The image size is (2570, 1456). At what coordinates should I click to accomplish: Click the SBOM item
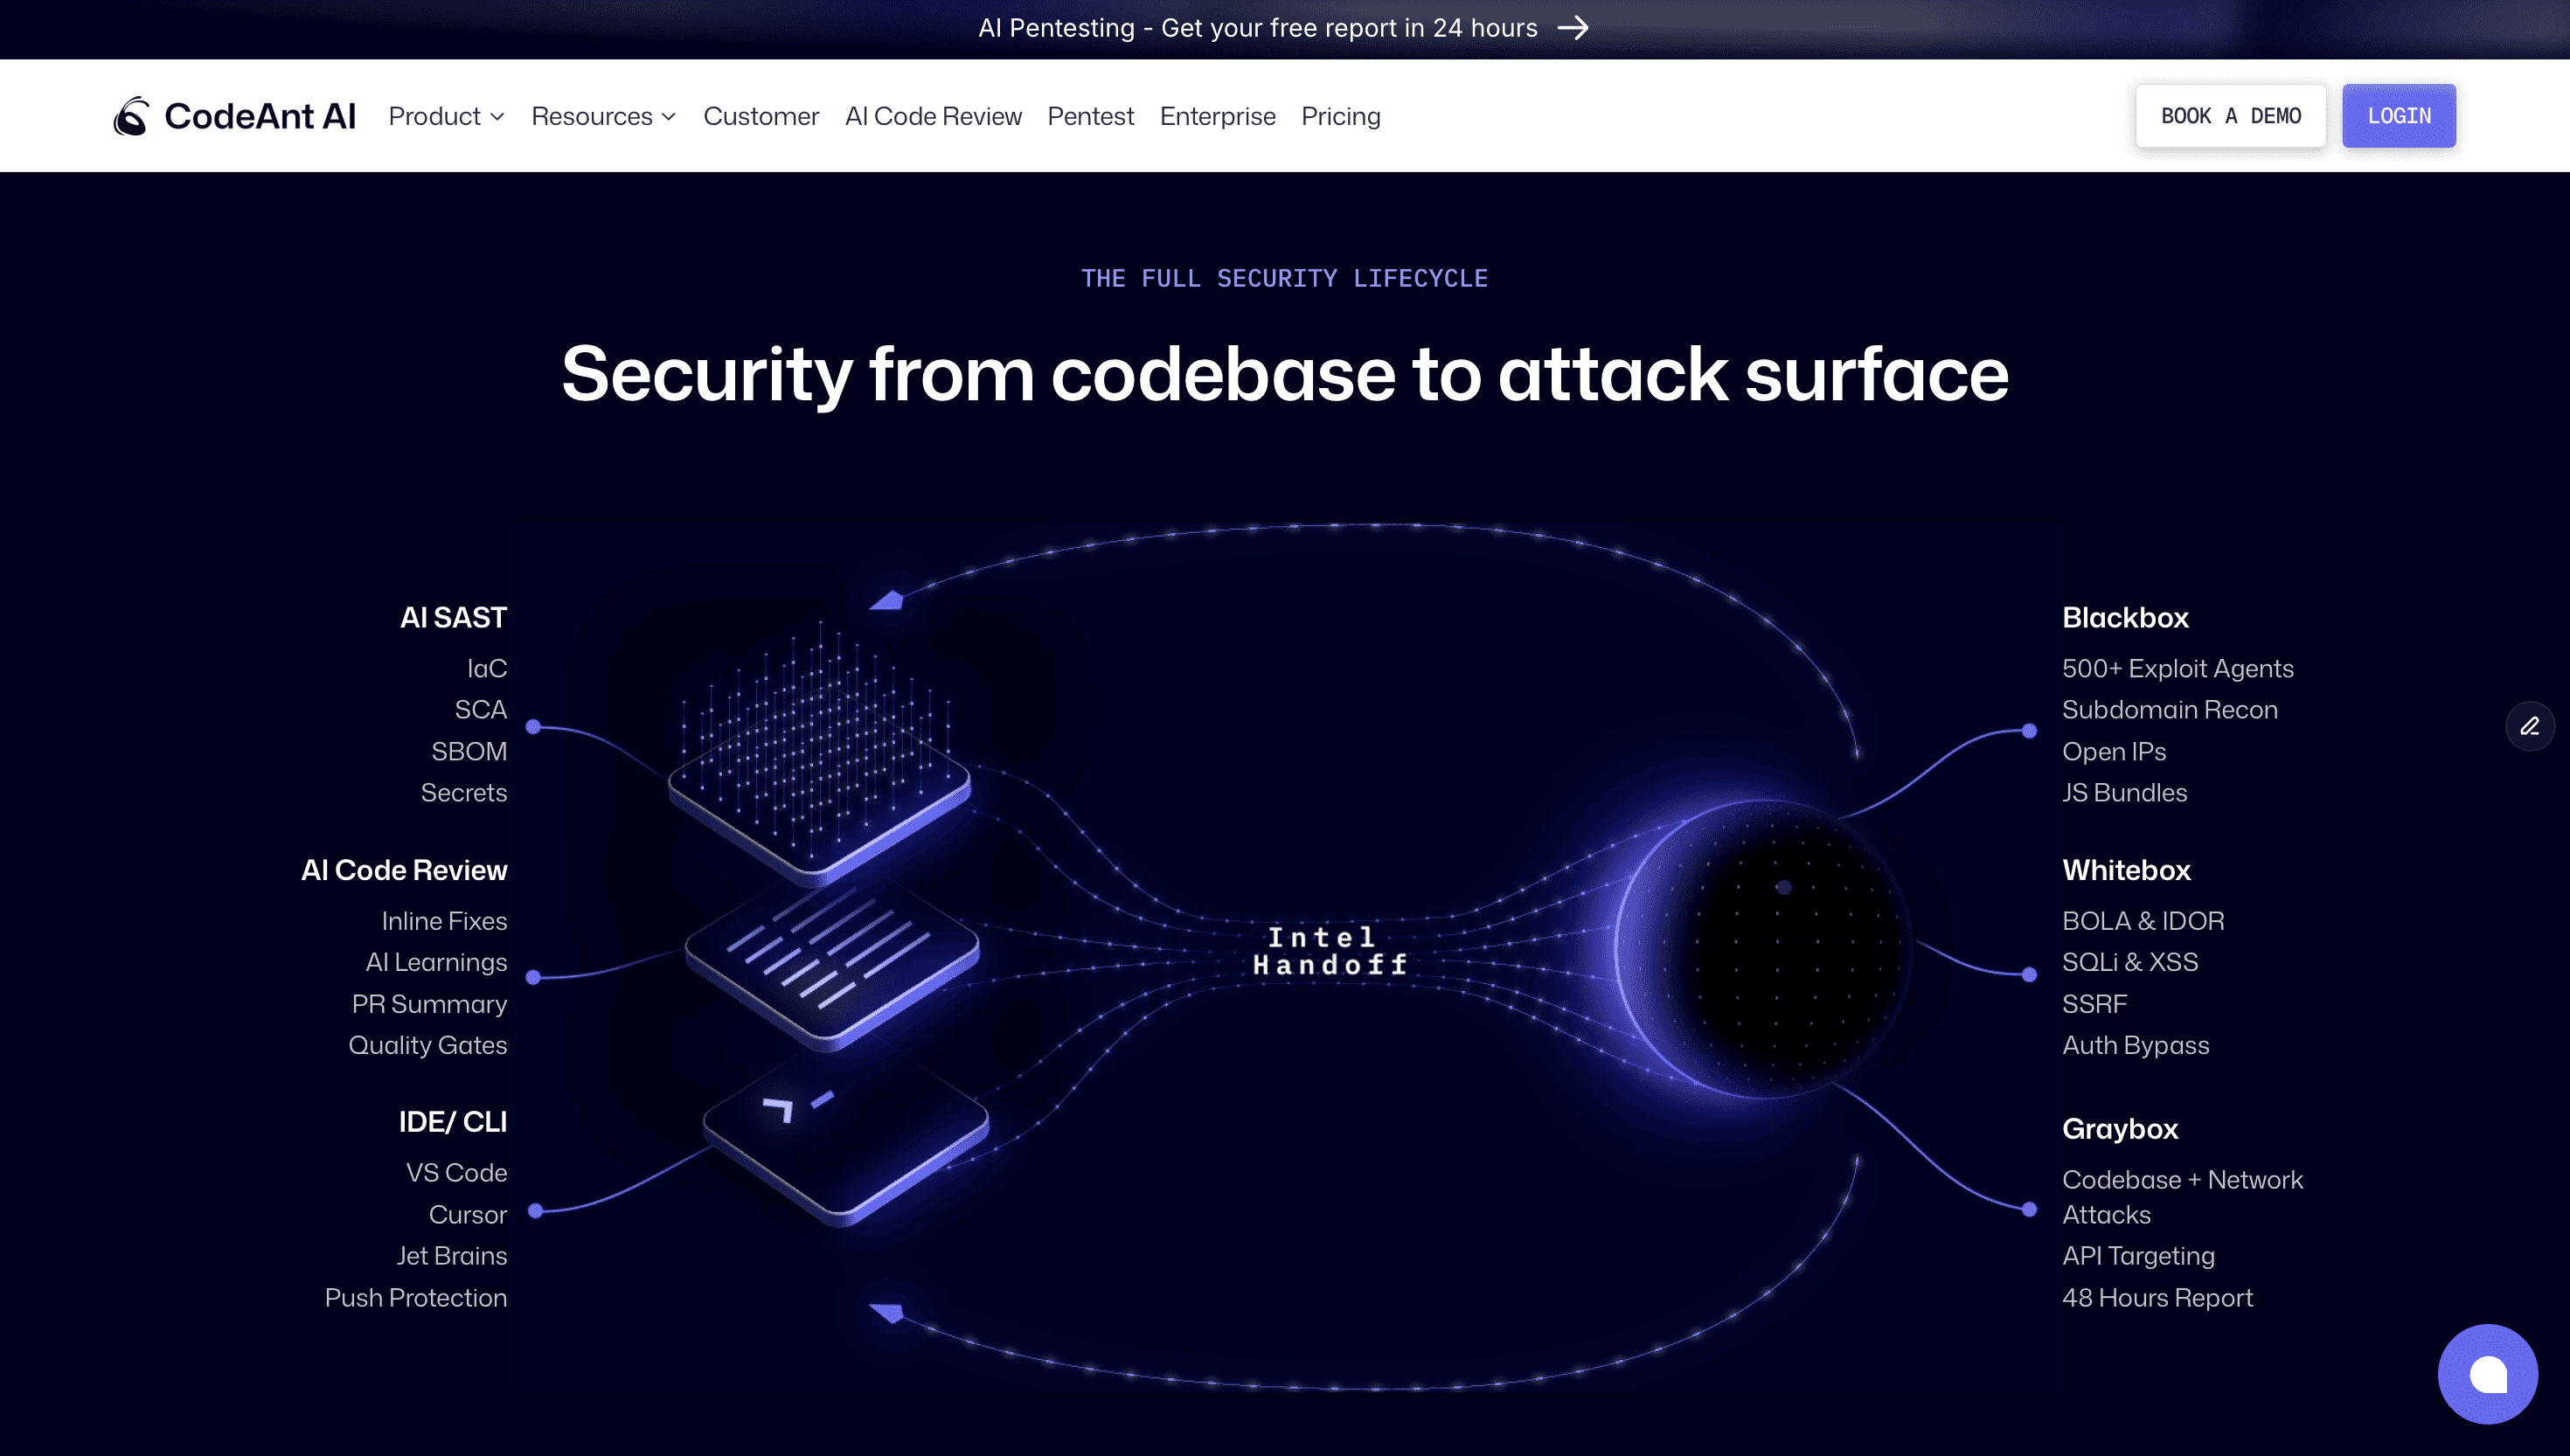pyautogui.click(x=469, y=751)
